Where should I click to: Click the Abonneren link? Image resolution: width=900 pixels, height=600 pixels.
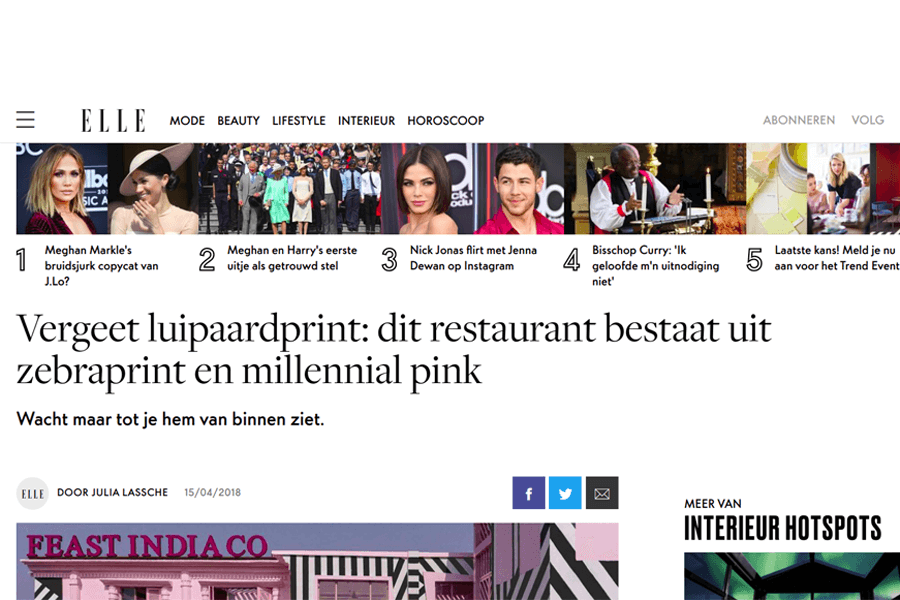click(799, 120)
